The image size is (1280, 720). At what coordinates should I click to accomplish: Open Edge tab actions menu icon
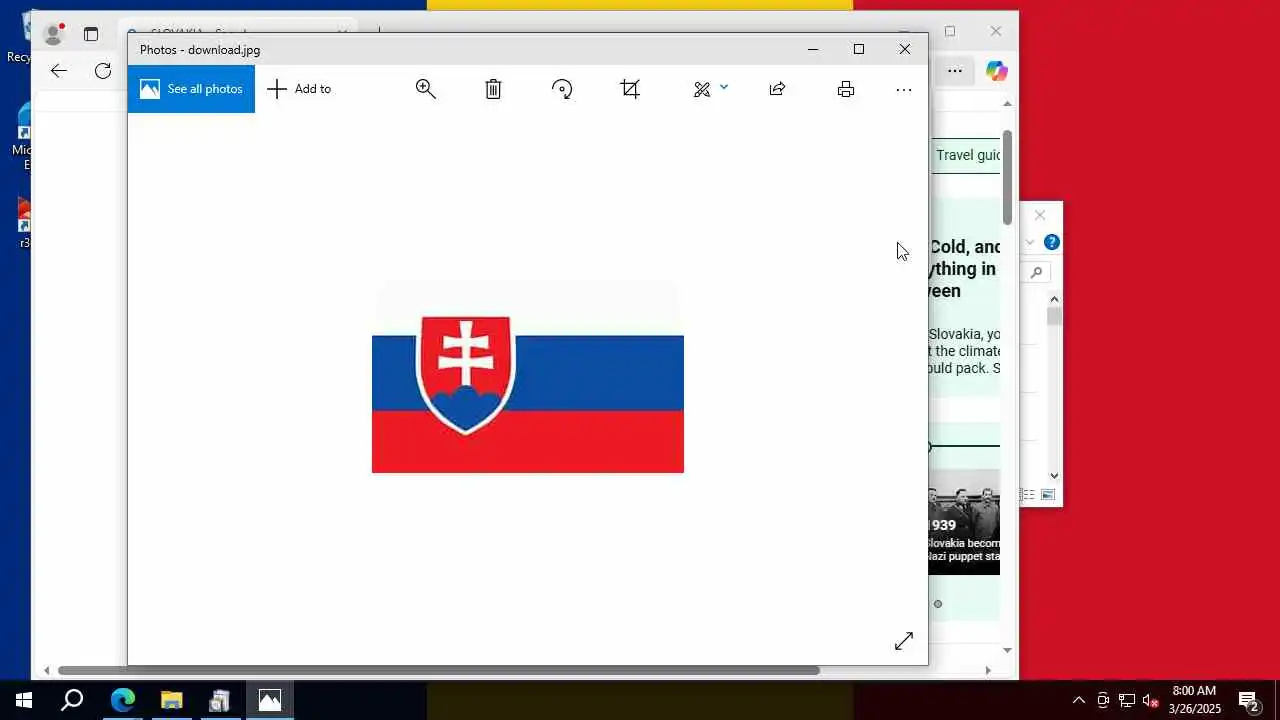[x=91, y=34]
